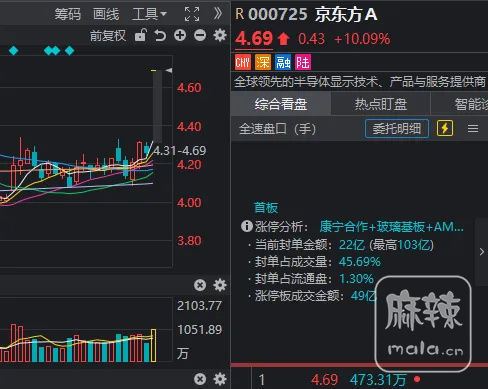Click the +10.09% change percentage
The image size is (488, 389).
click(362, 39)
